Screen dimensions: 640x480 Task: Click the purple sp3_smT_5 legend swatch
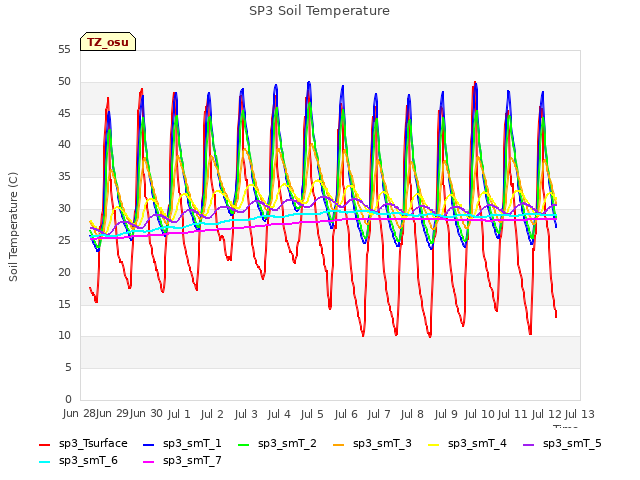[x=529, y=444]
